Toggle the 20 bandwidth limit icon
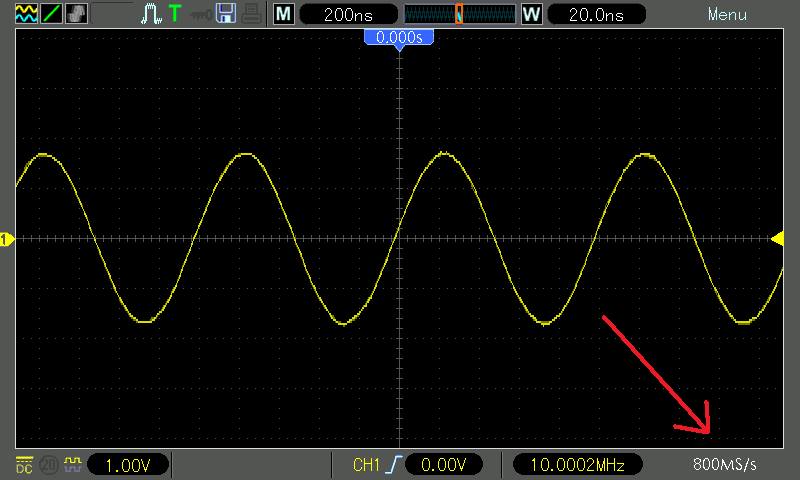800x480 pixels. [49, 465]
